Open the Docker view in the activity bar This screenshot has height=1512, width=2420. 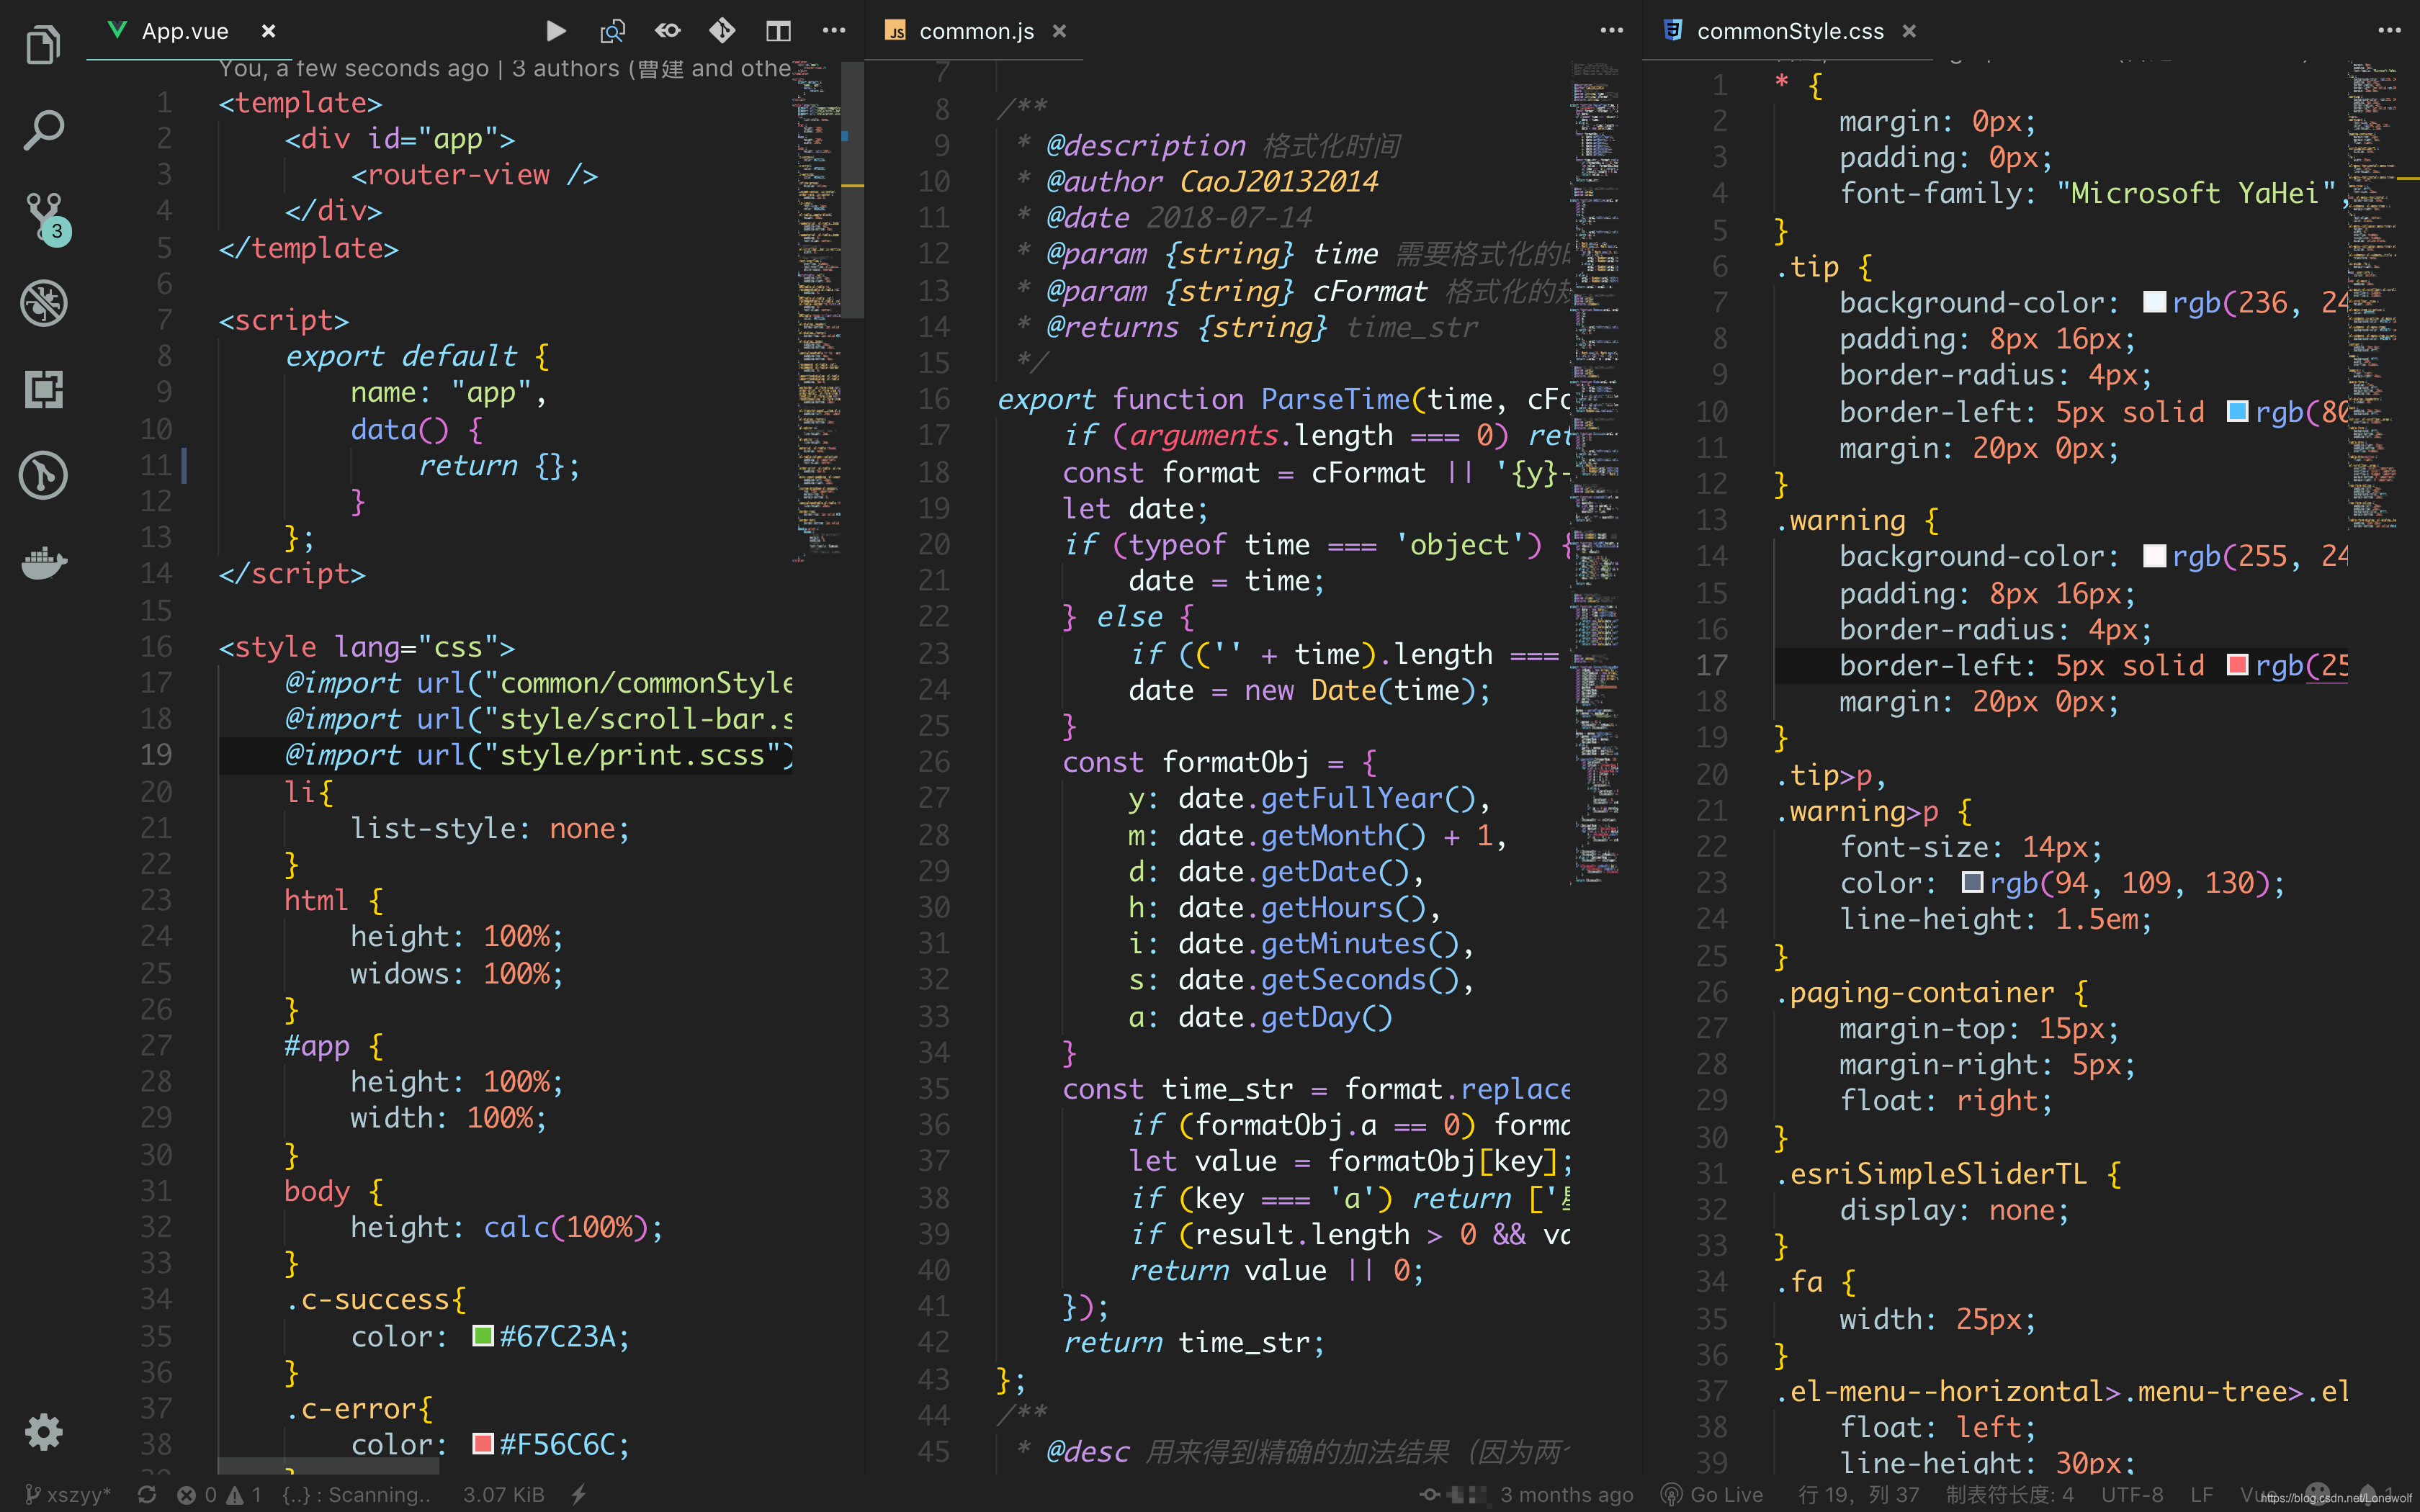click(44, 562)
